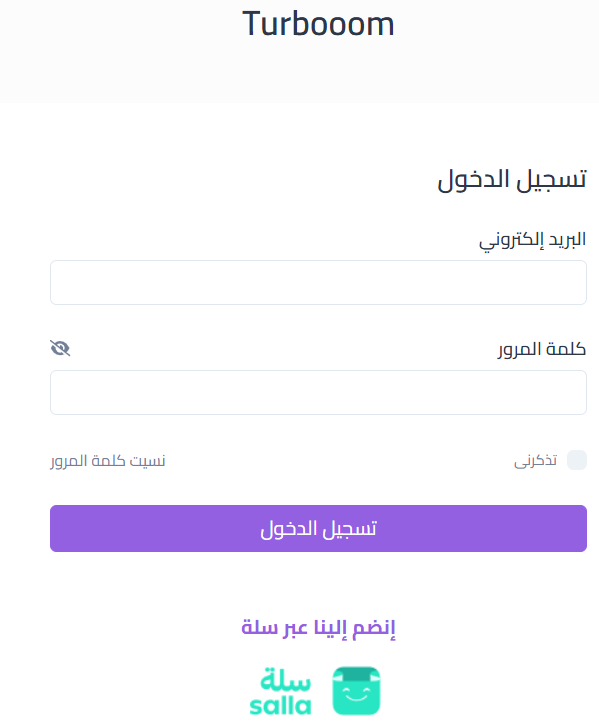Click the Turbooom title at the top

[x=318, y=24]
